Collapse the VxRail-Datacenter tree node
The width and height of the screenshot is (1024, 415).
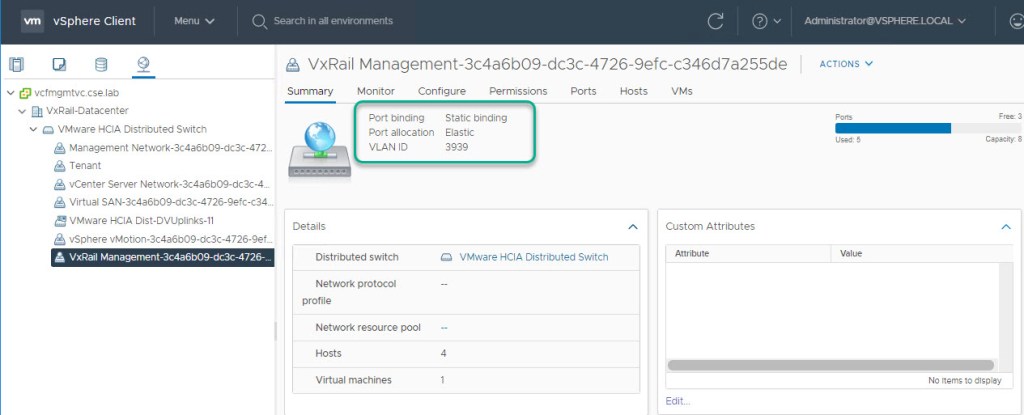[22, 110]
